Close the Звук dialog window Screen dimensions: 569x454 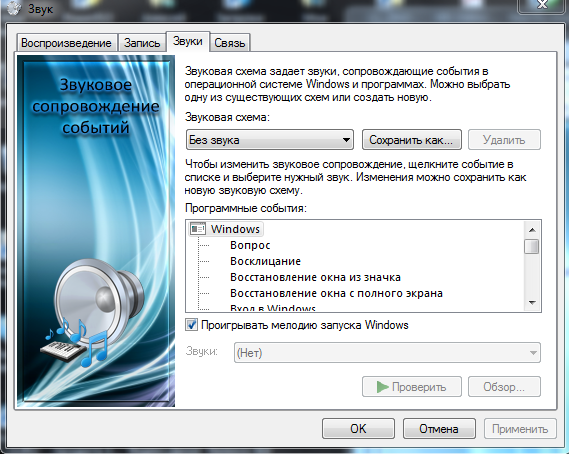click(x=542, y=5)
